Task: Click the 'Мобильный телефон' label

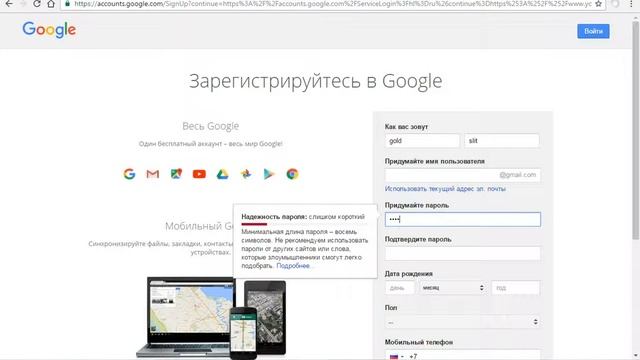Action: [419, 342]
